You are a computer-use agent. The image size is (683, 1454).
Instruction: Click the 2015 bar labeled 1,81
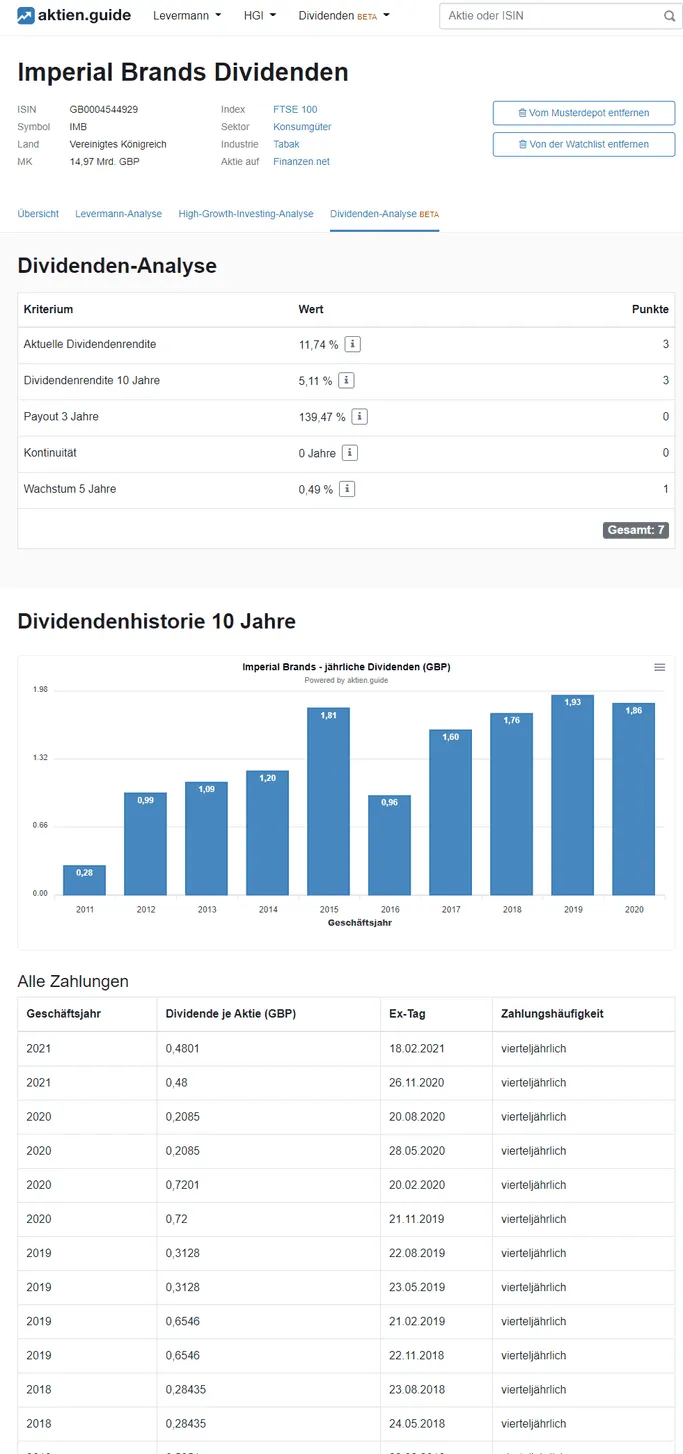coord(328,802)
